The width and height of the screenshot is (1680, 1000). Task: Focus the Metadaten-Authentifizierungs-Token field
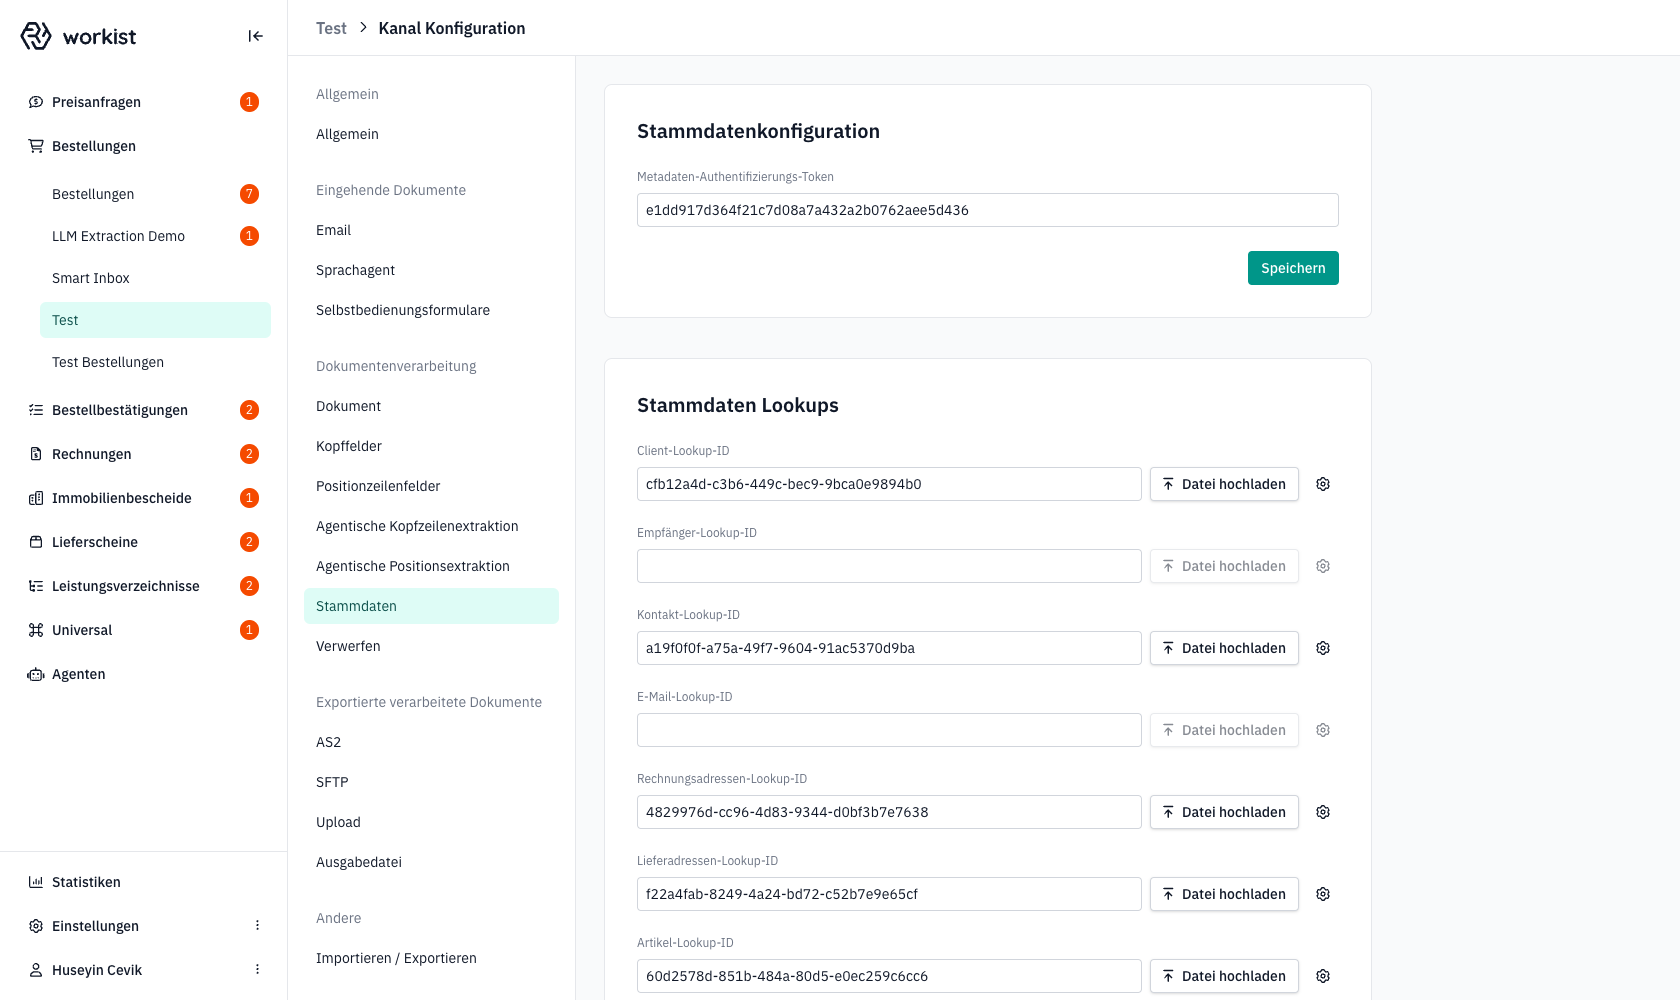pyautogui.click(x=988, y=210)
